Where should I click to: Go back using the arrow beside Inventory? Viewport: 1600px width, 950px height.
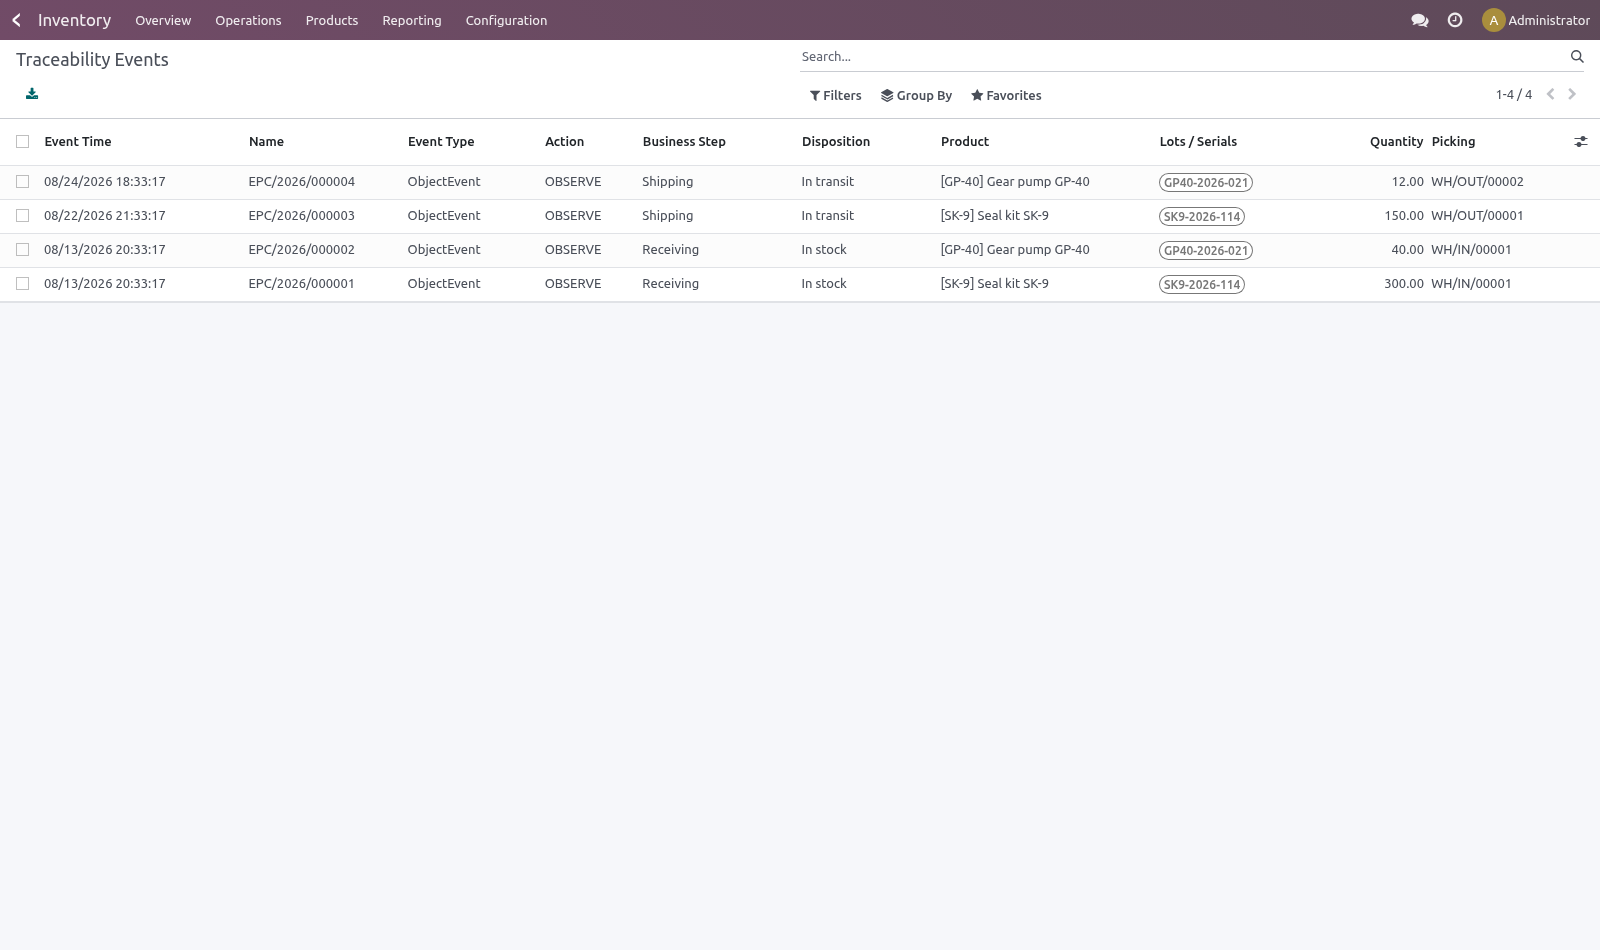(x=16, y=20)
